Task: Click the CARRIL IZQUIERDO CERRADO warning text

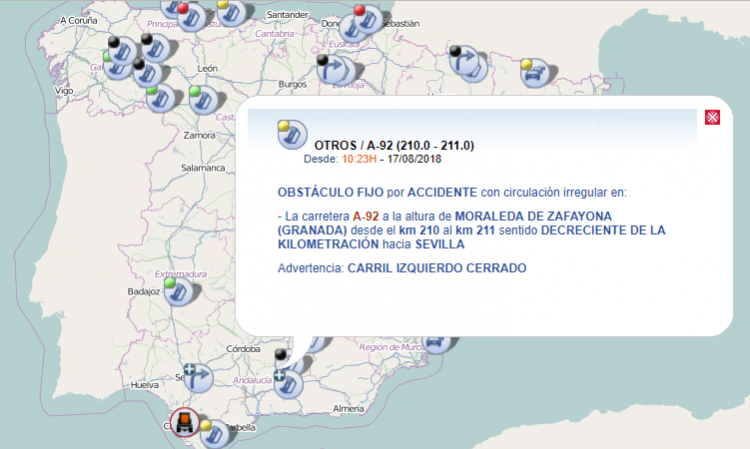Action: click(436, 268)
